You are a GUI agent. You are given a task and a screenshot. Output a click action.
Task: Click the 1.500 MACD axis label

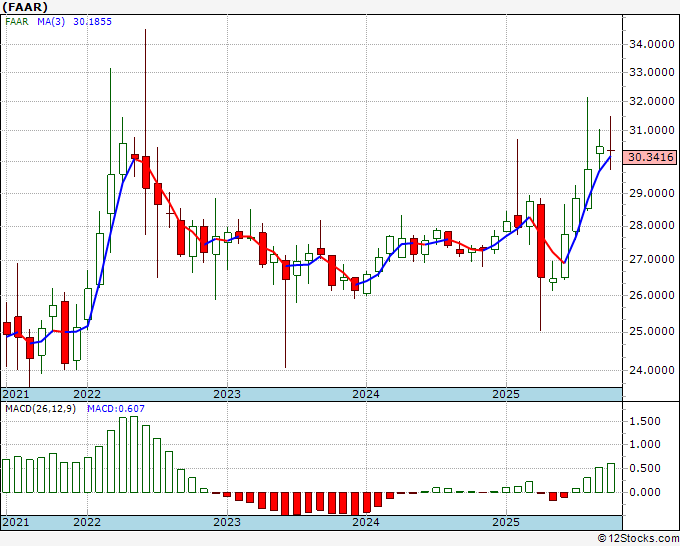(x=646, y=421)
